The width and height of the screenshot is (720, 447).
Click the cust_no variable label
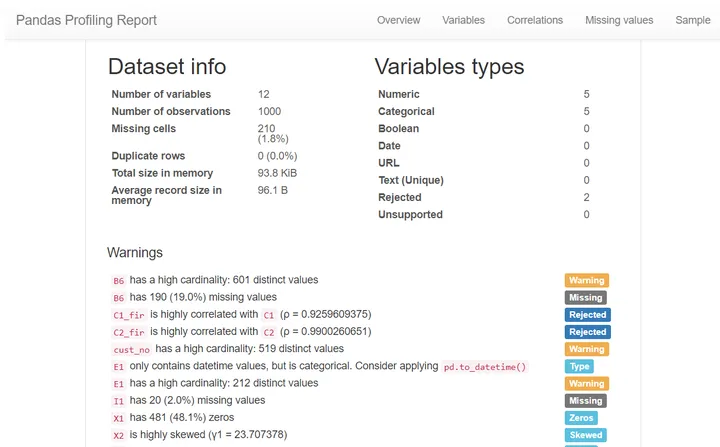132,349
